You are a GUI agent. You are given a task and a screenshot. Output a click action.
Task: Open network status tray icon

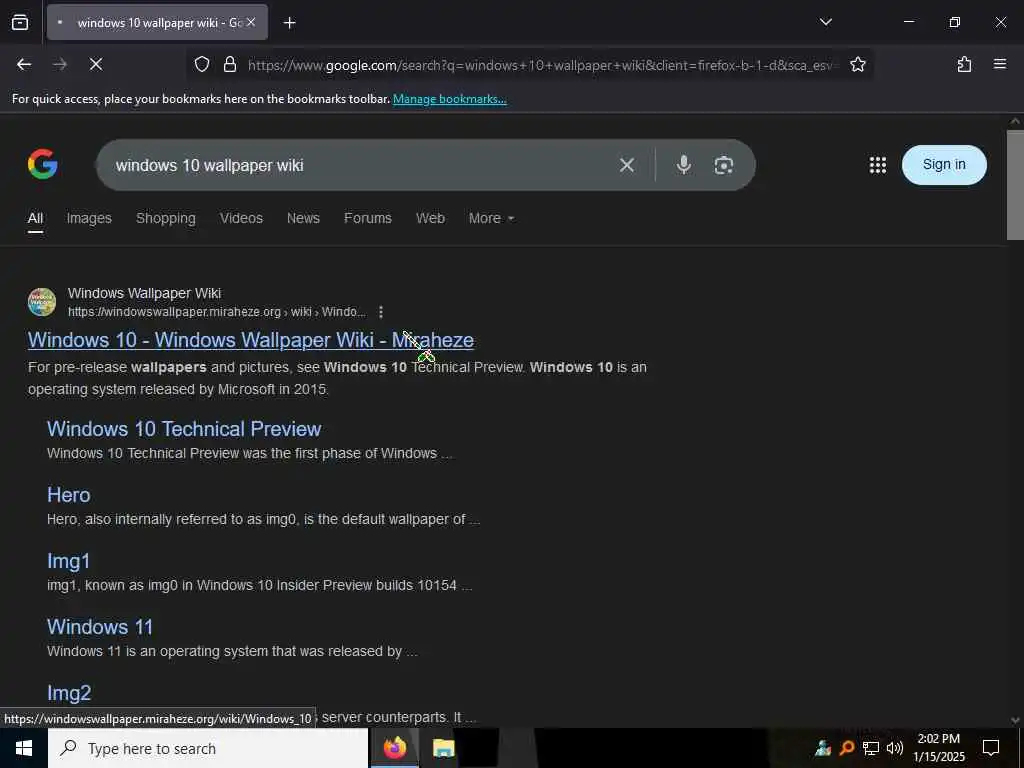point(870,748)
